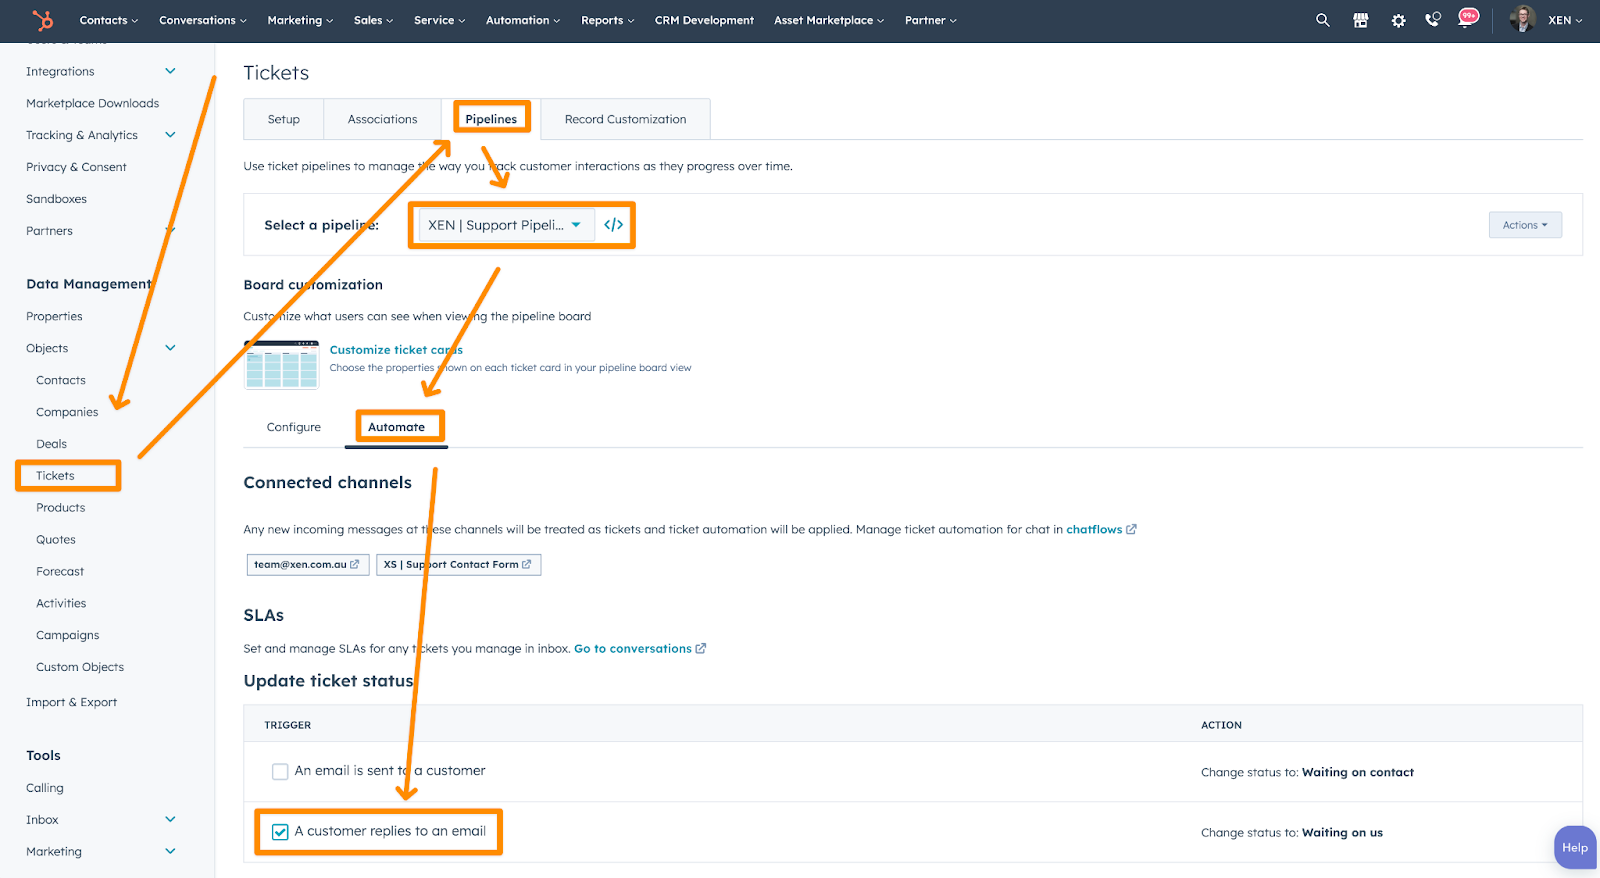Collapse the Objects sidebar section
Screen dimensions: 1600x878
click(x=170, y=348)
